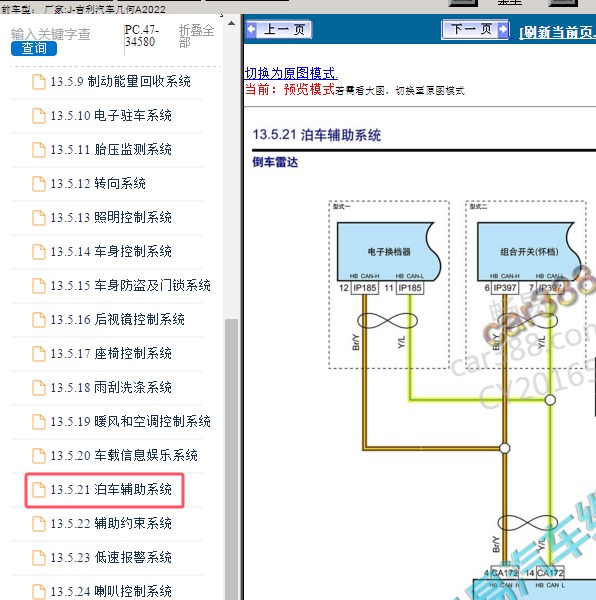
Task: Click document icon beside 13.5.16
Action: 39,320
